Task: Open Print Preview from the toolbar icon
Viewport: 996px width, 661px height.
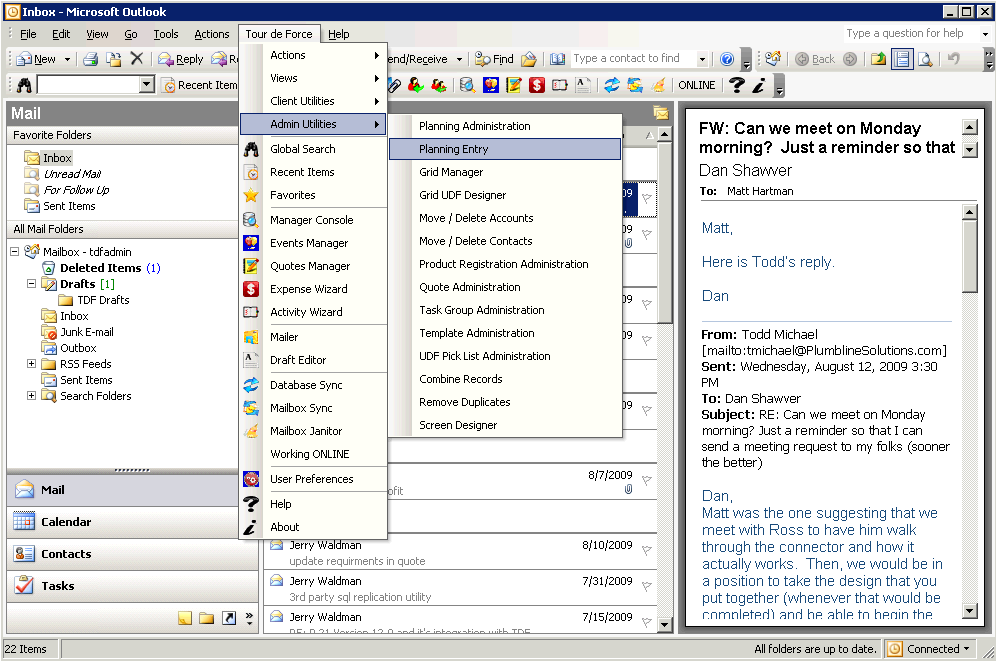Action: (925, 59)
